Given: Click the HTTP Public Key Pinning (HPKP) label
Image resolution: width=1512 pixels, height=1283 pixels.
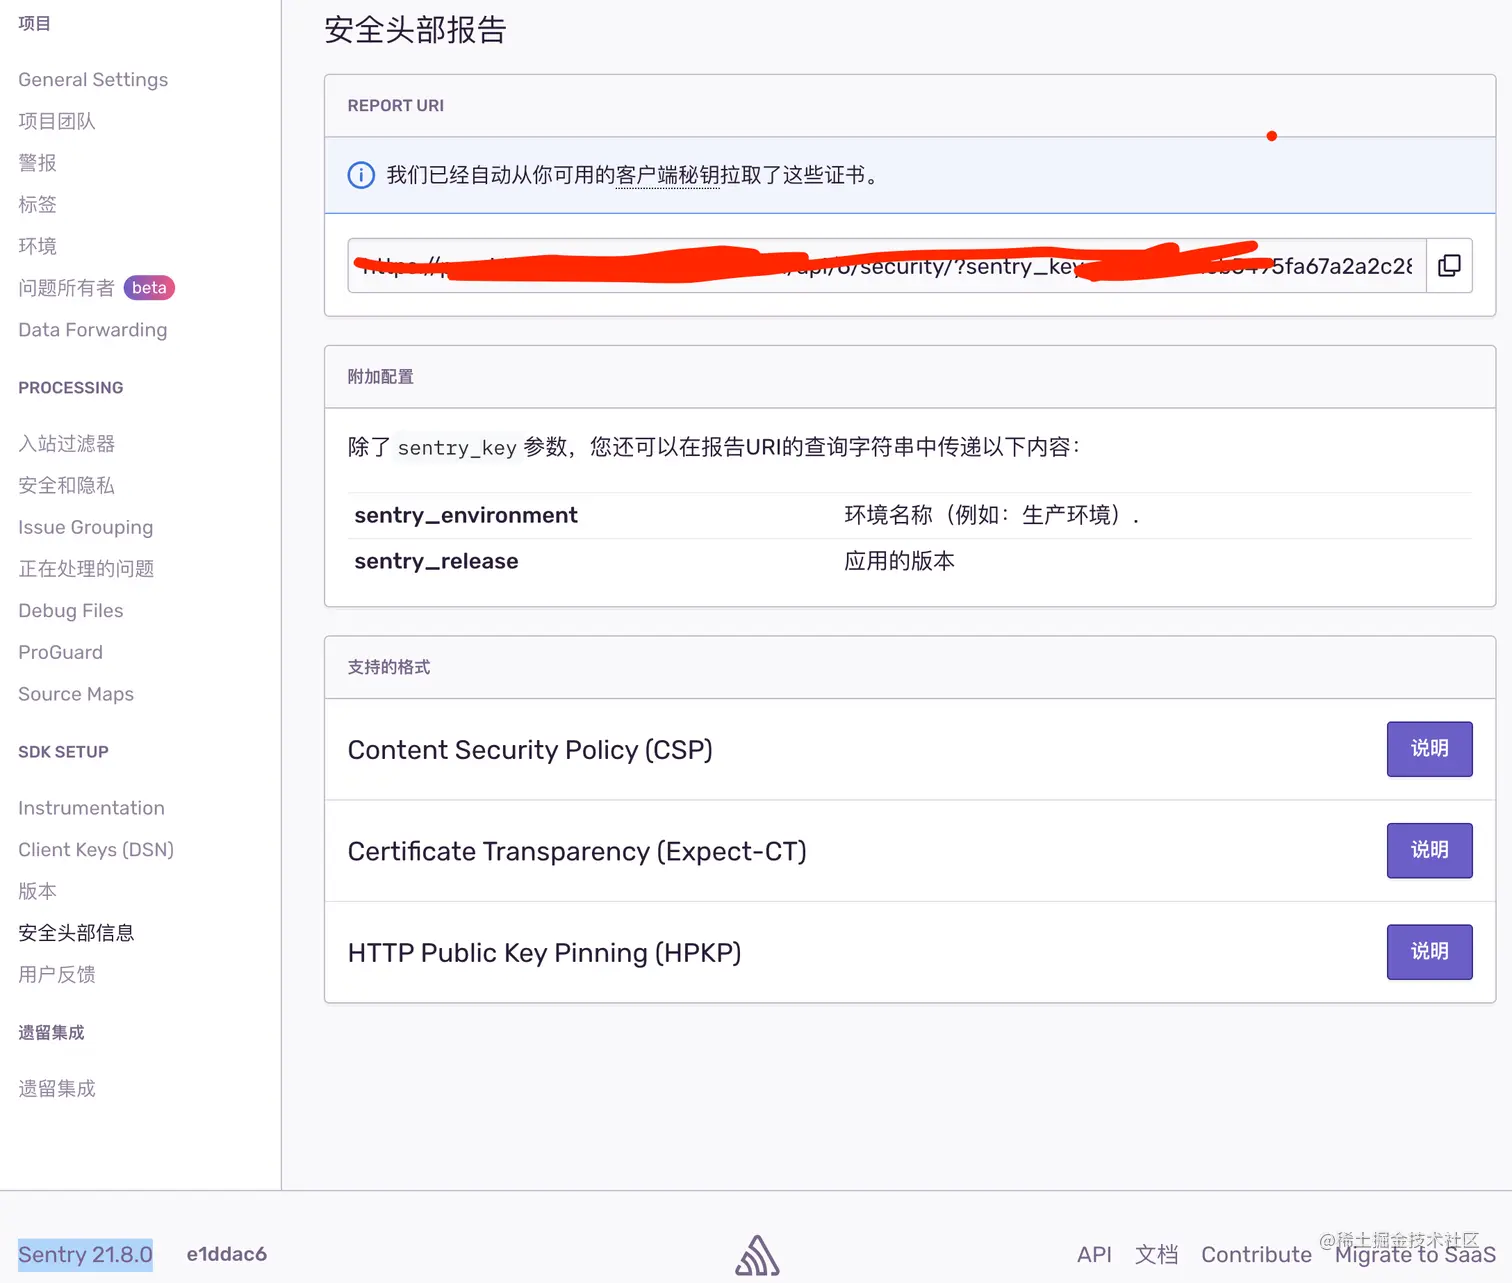Looking at the screenshot, I should coord(545,953).
